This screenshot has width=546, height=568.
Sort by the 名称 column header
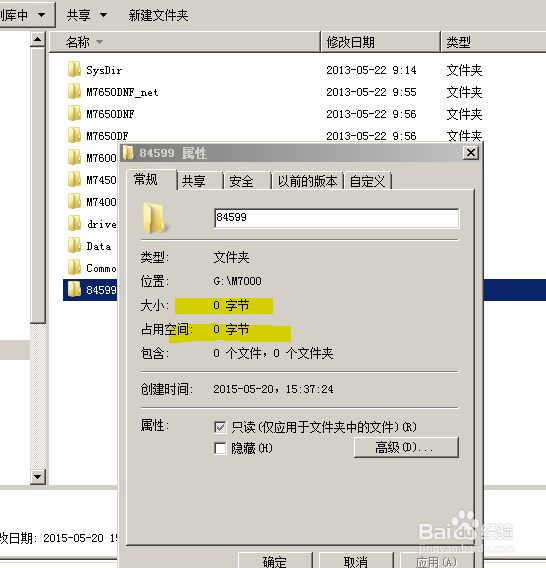coord(184,42)
